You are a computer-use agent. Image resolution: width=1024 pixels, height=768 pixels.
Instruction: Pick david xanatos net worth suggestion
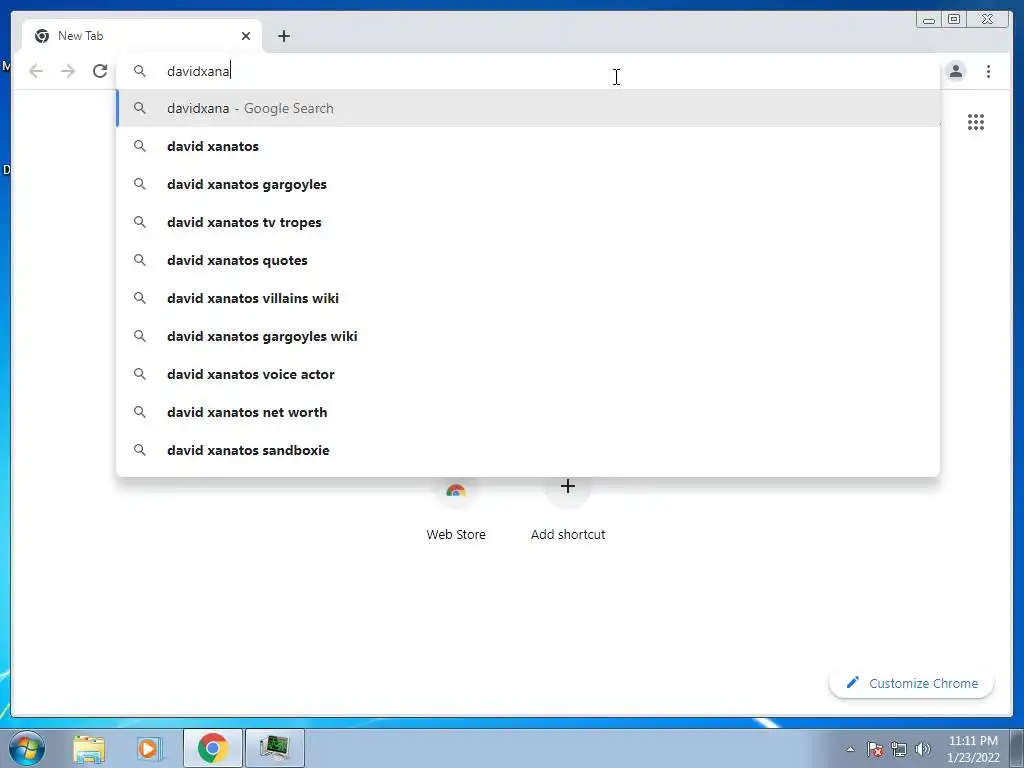(x=528, y=412)
